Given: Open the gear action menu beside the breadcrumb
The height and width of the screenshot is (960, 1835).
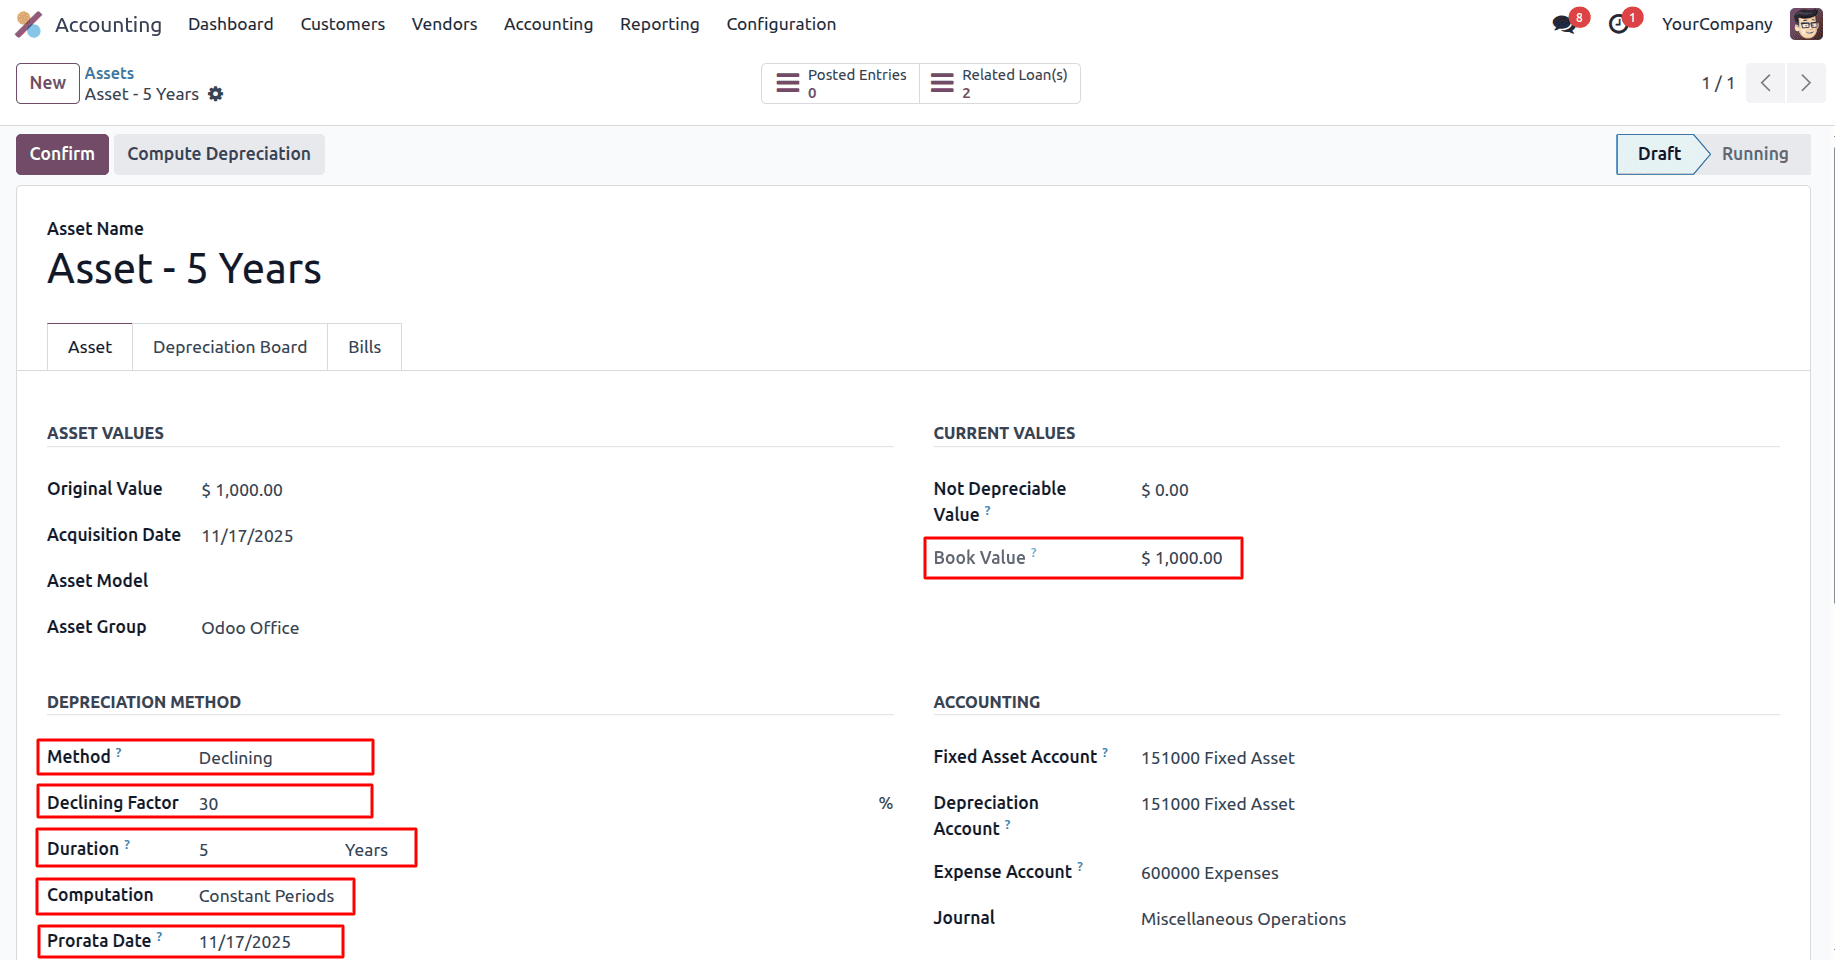Looking at the screenshot, I should [216, 94].
